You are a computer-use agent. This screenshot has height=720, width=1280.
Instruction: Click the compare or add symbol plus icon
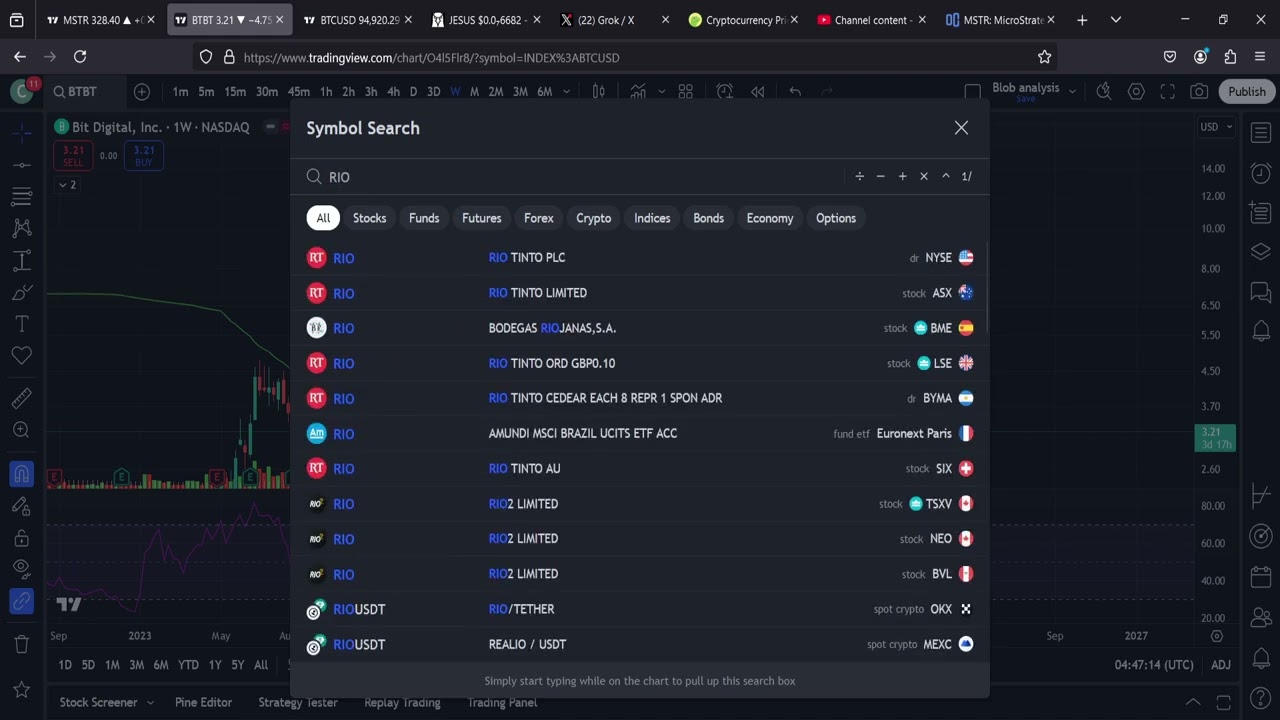[142, 92]
